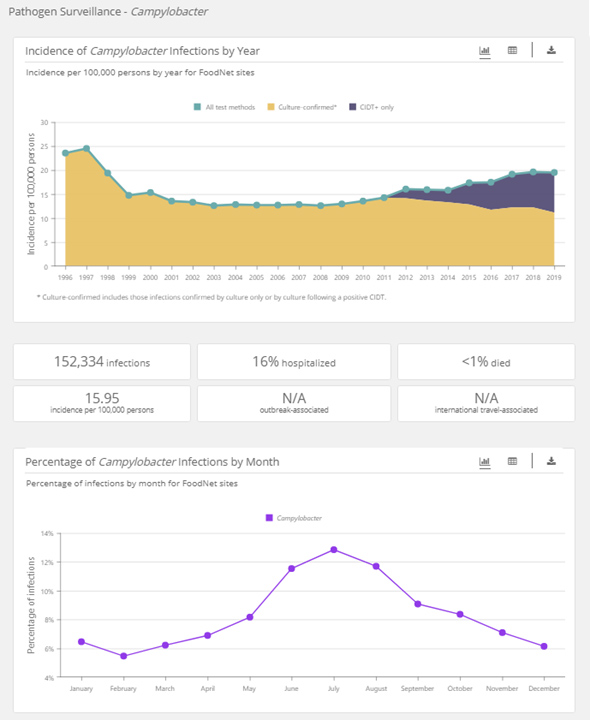Download the Infections by Month data
The height and width of the screenshot is (720, 590).
(551, 461)
